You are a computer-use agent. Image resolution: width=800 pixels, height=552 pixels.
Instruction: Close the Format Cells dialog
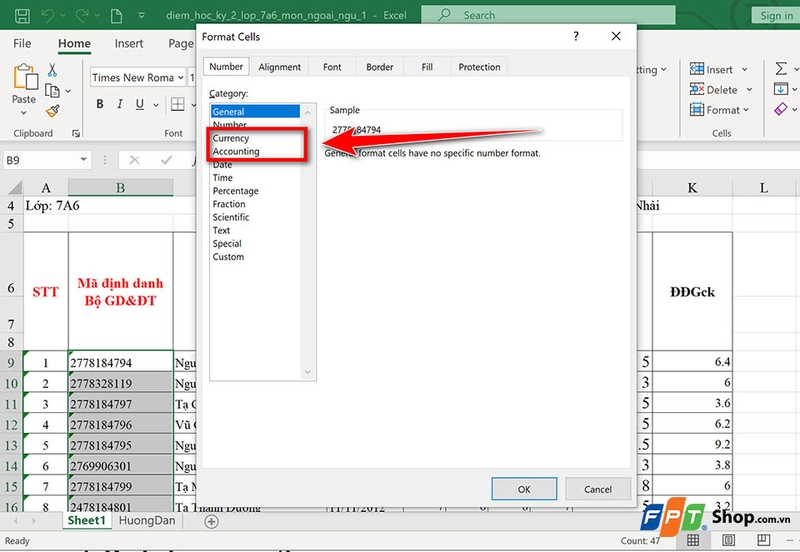pos(616,36)
